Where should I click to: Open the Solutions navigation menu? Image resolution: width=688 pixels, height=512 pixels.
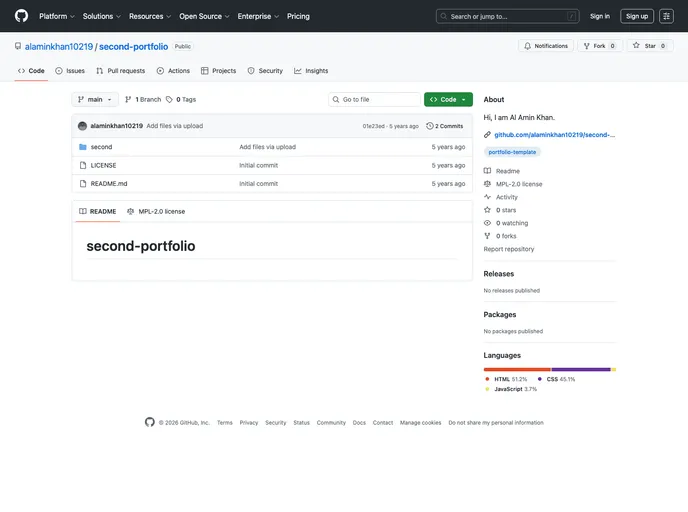(102, 16)
